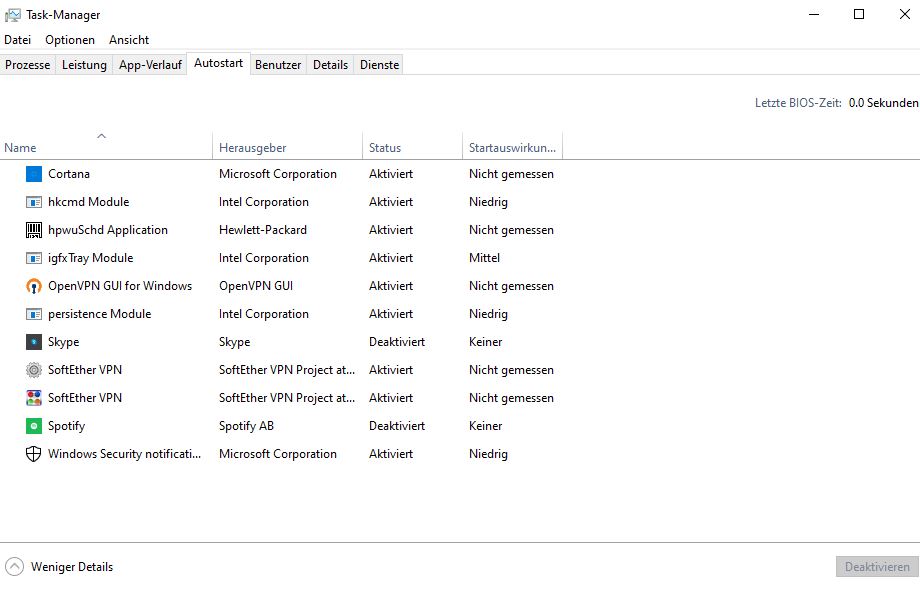Sort by the Startauswirkungen column header
Screen dimensions: 920x589
pyautogui.click(x=512, y=148)
